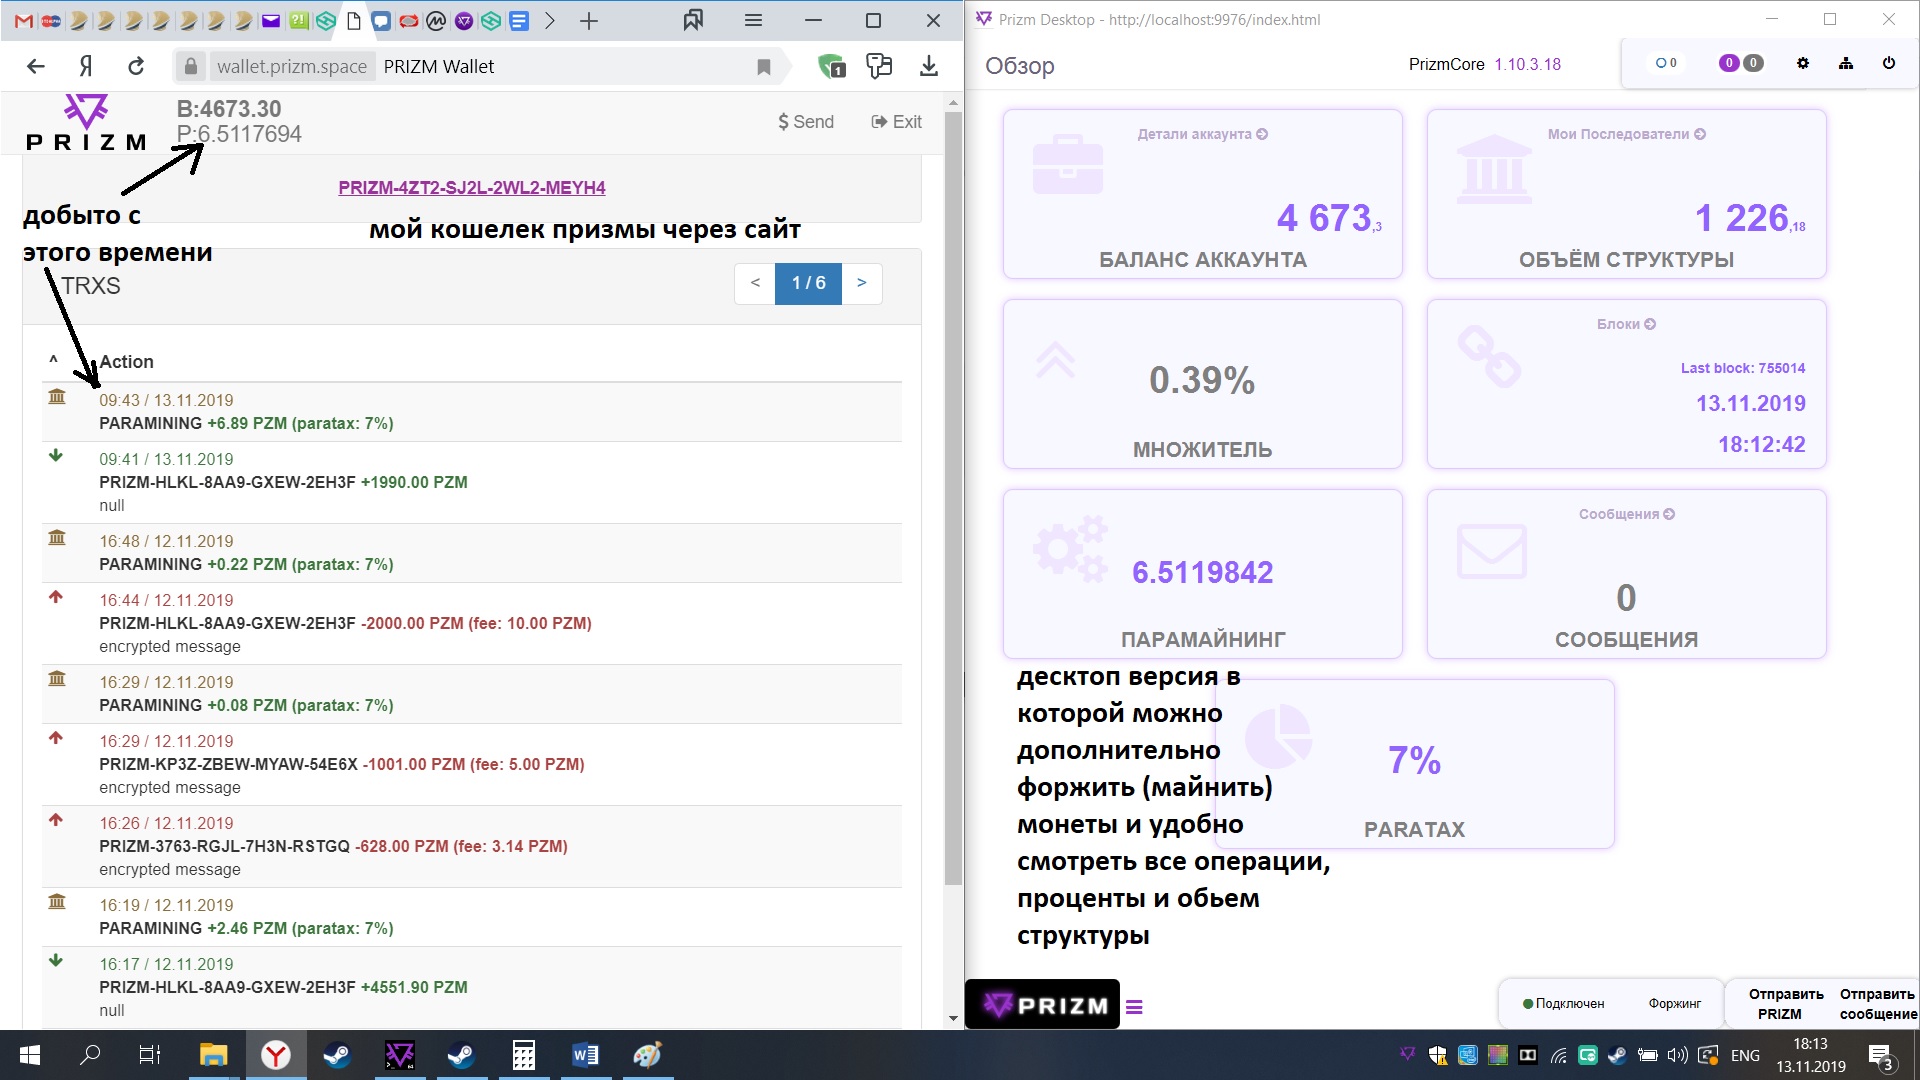Click the wallet page vertical scrollbar
Viewport: 1920px width, 1080px height.
point(953,499)
